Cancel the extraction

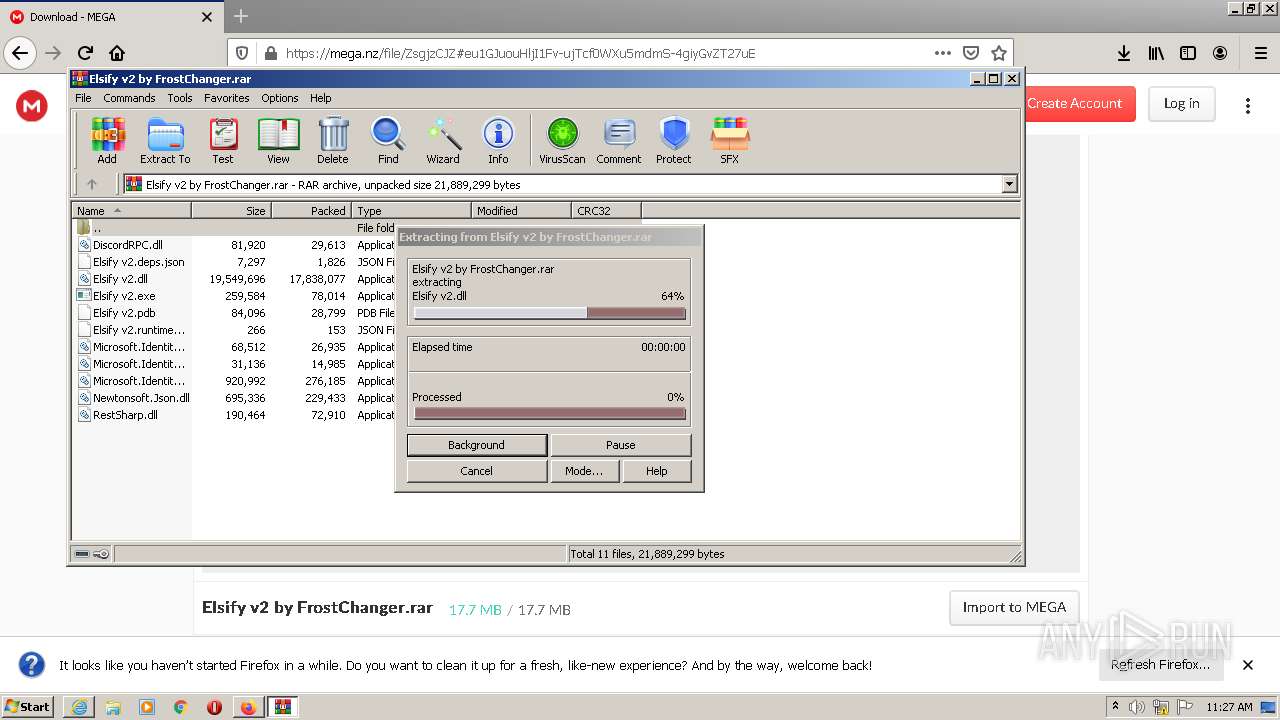(x=476, y=471)
